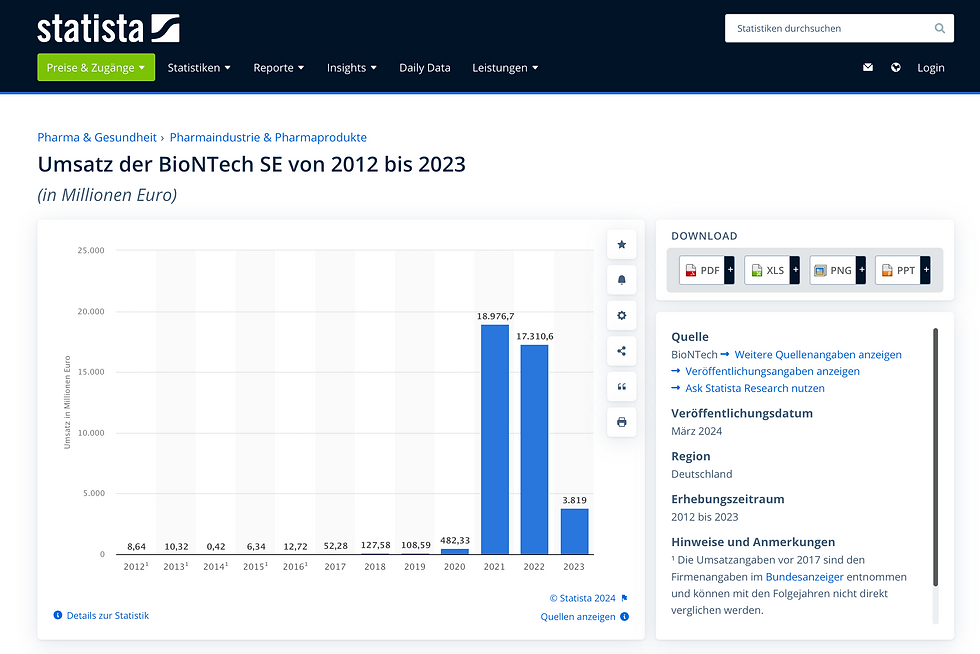Click the 2022 bar in chart
The width and height of the screenshot is (980, 654).
coord(534,450)
